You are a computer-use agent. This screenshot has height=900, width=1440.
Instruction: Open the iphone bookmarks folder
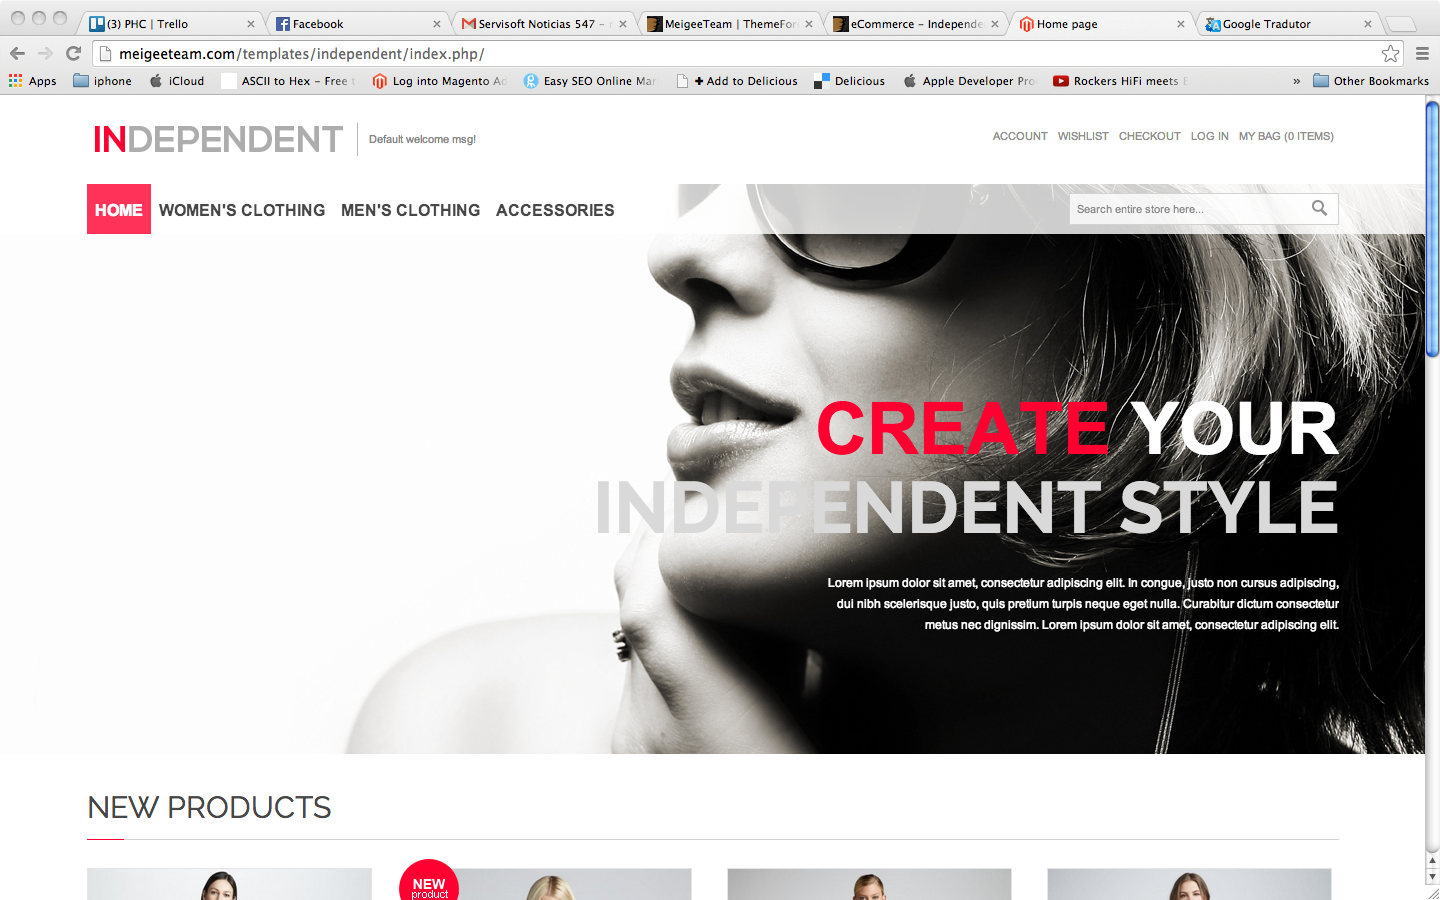pyautogui.click(x=102, y=81)
